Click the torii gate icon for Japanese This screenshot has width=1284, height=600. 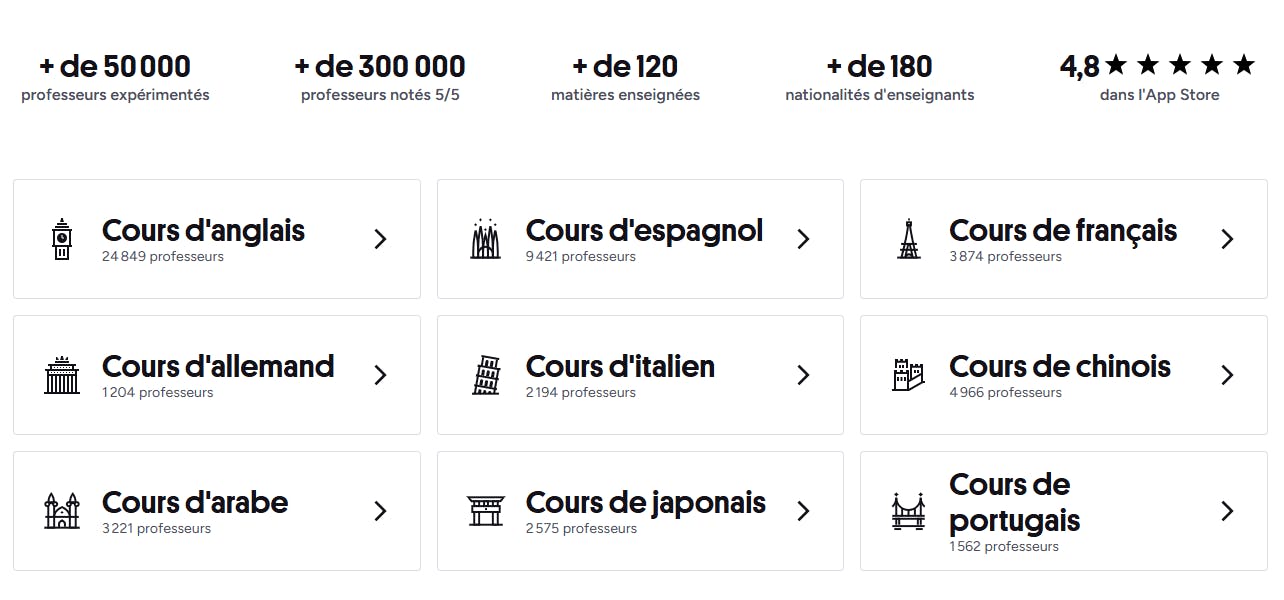[x=486, y=511]
